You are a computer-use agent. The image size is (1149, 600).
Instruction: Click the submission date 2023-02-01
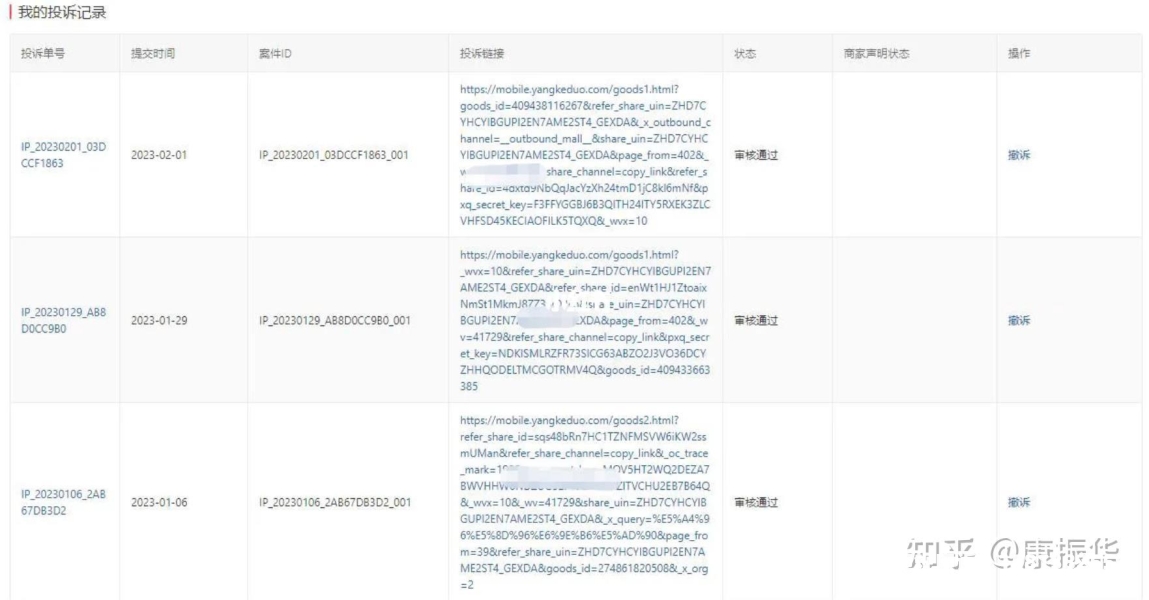[159, 155]
